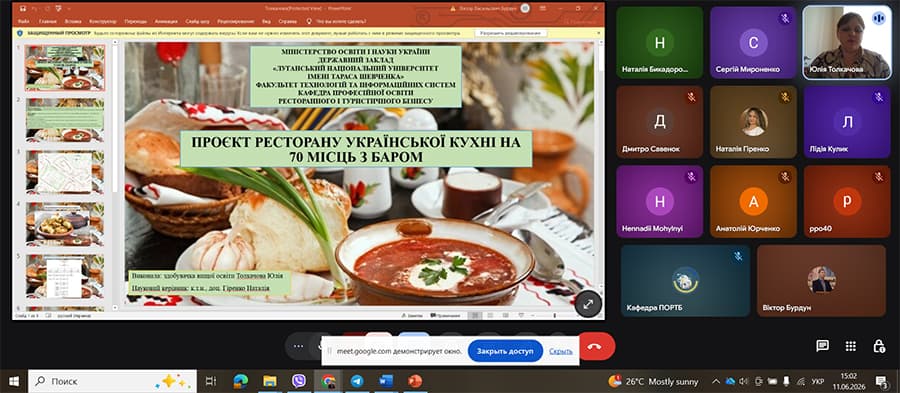Screen dimensions: 900x393
Task: Select ppo40 participant tile
Action: (847, 202)
